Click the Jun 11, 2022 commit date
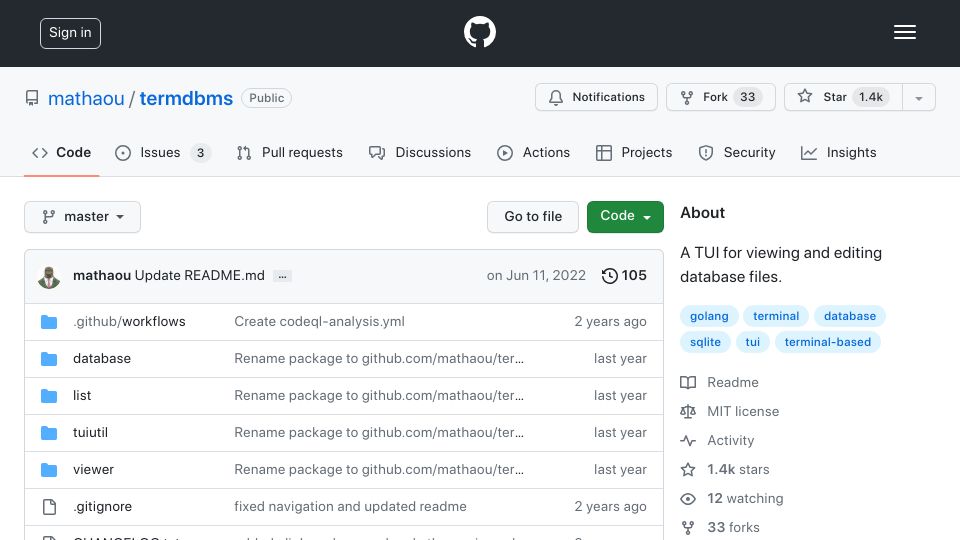The image size is (960, 540). (x=536, y=276)
